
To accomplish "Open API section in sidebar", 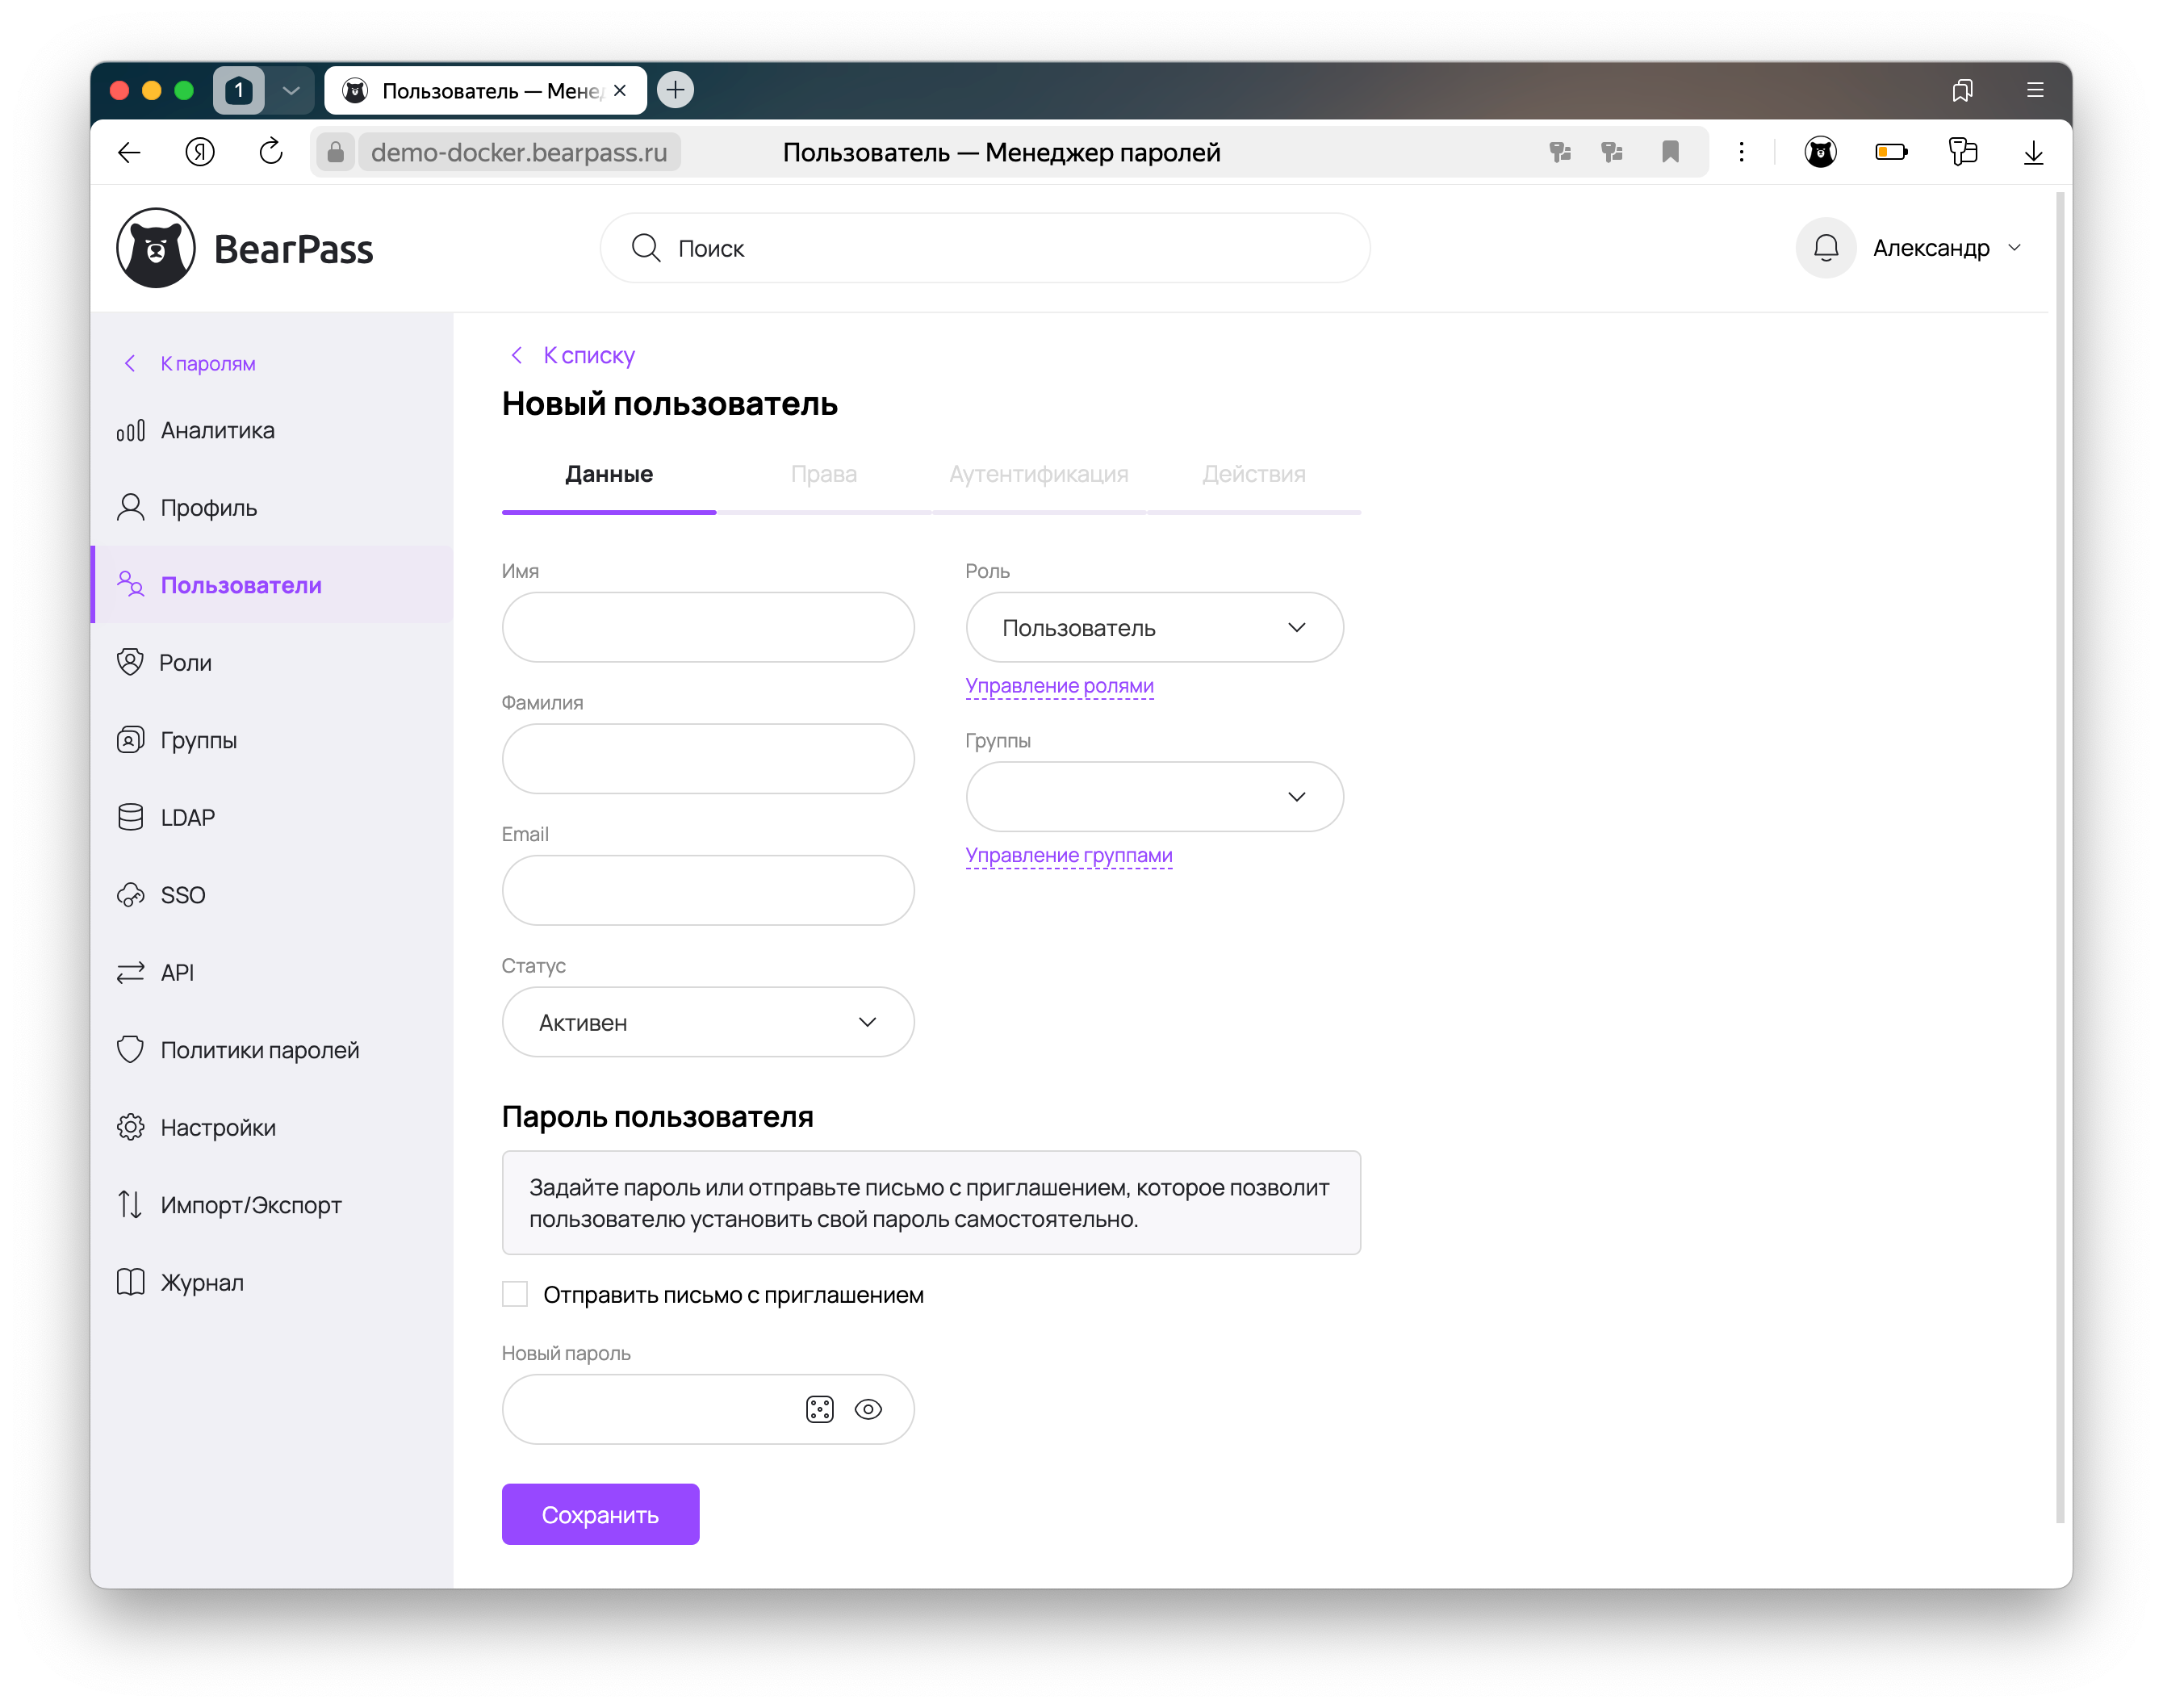I will coord(177,972).
